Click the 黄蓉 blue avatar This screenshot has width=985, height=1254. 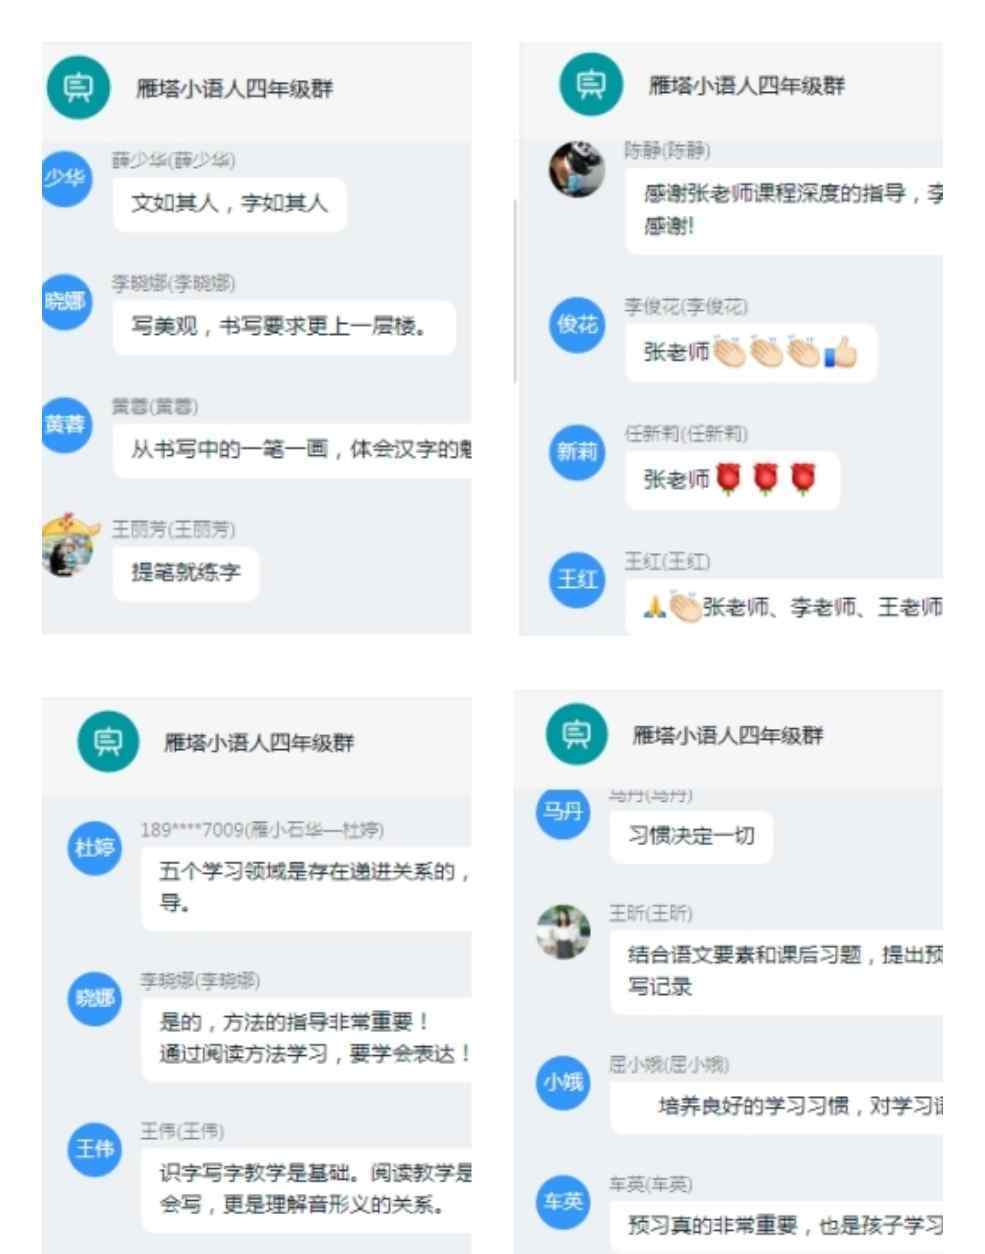click(x=66, y=425)
